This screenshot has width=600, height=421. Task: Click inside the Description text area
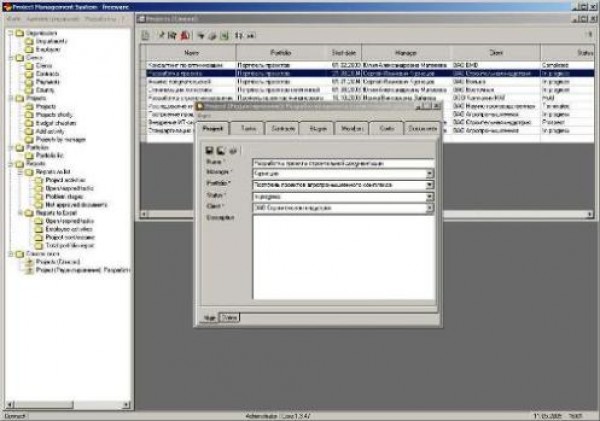(x=344, y=257)
